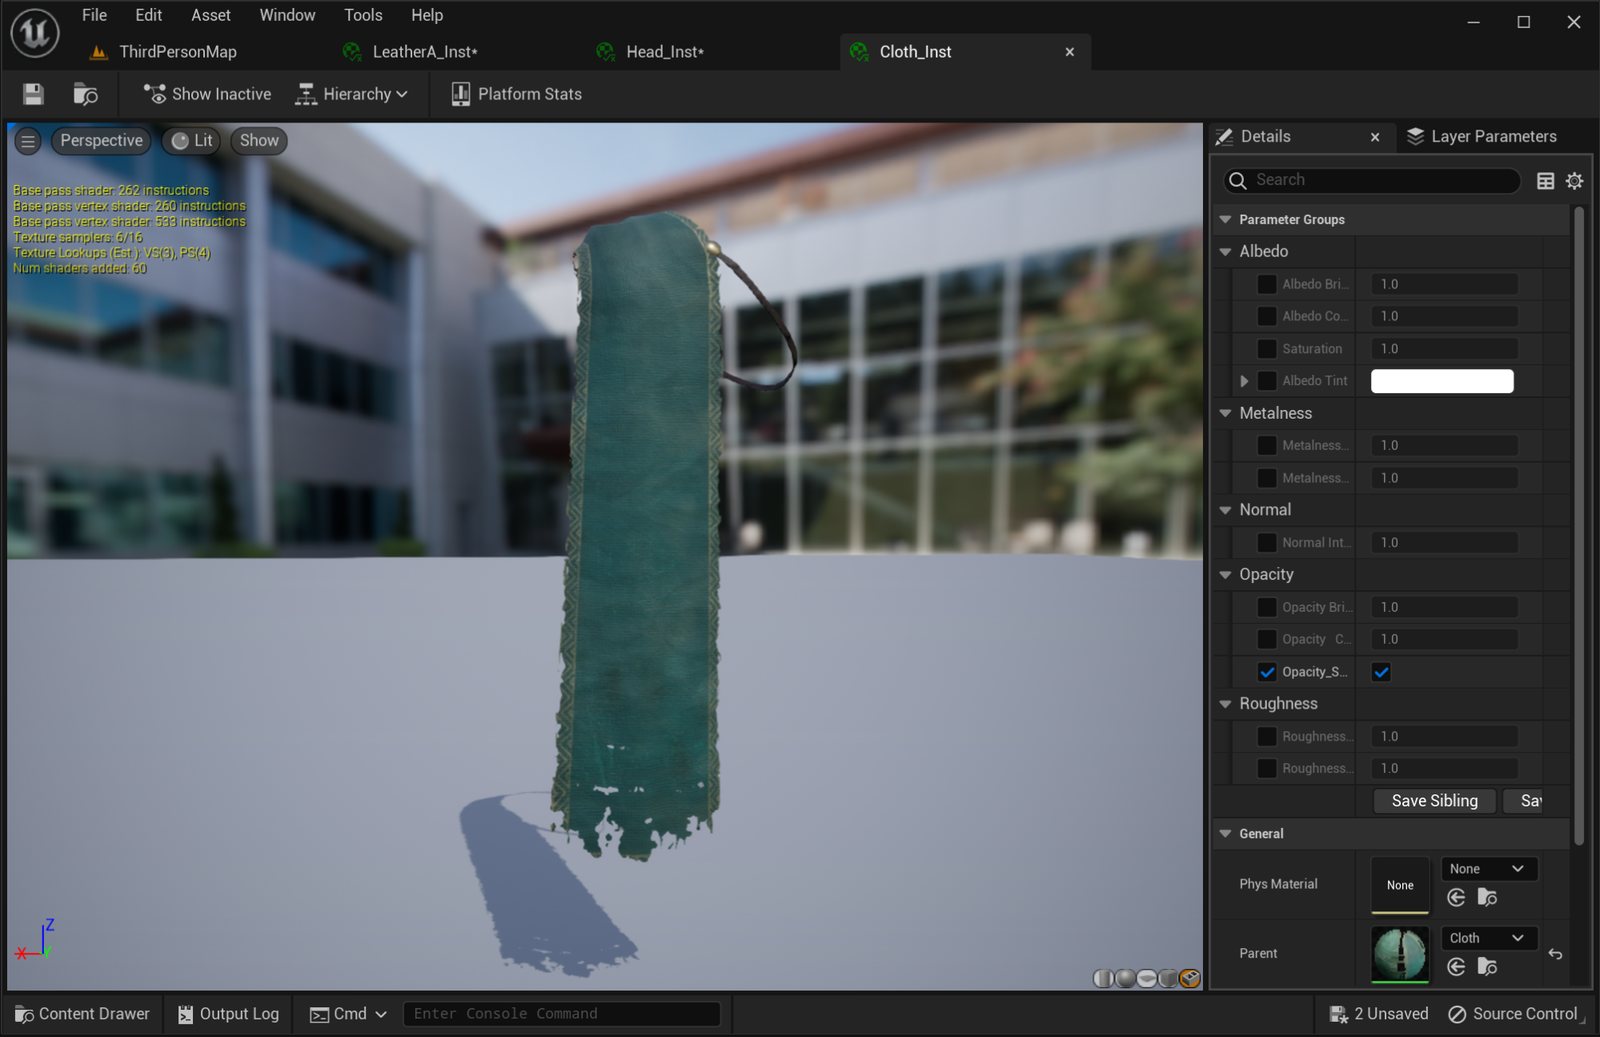The height and width of the screenshot is (1037, 1600).
Task: Click the Unreal Engine logo icon
Action: tap(35, 34)
